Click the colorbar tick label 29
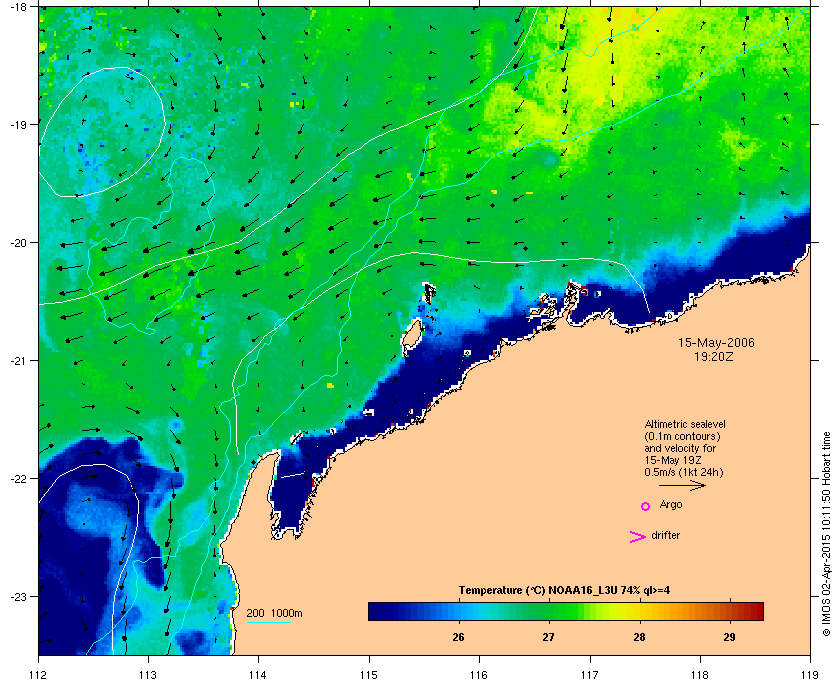This screenshot has height=680, width=840. click(x=729, y=637)
